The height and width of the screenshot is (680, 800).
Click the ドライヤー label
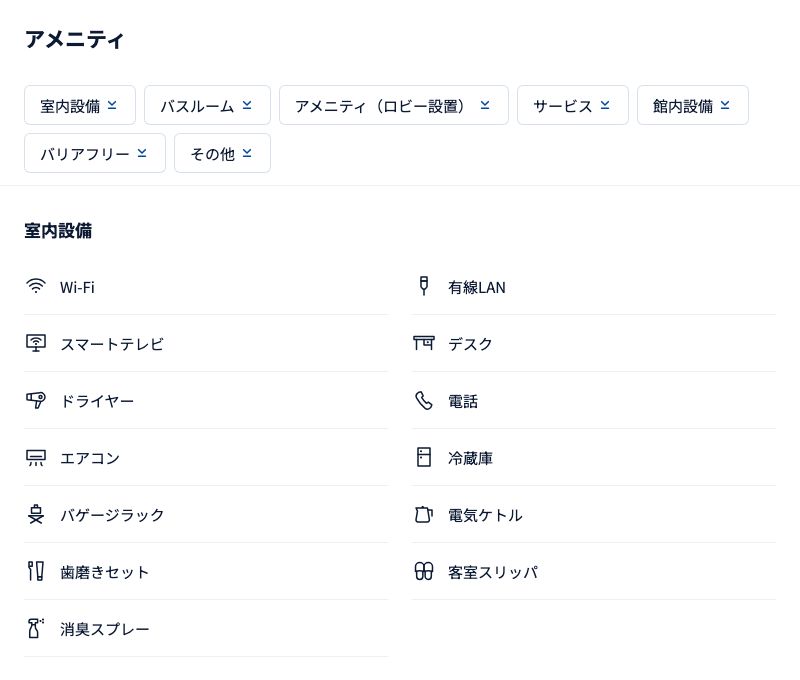[x=97, y=401]
